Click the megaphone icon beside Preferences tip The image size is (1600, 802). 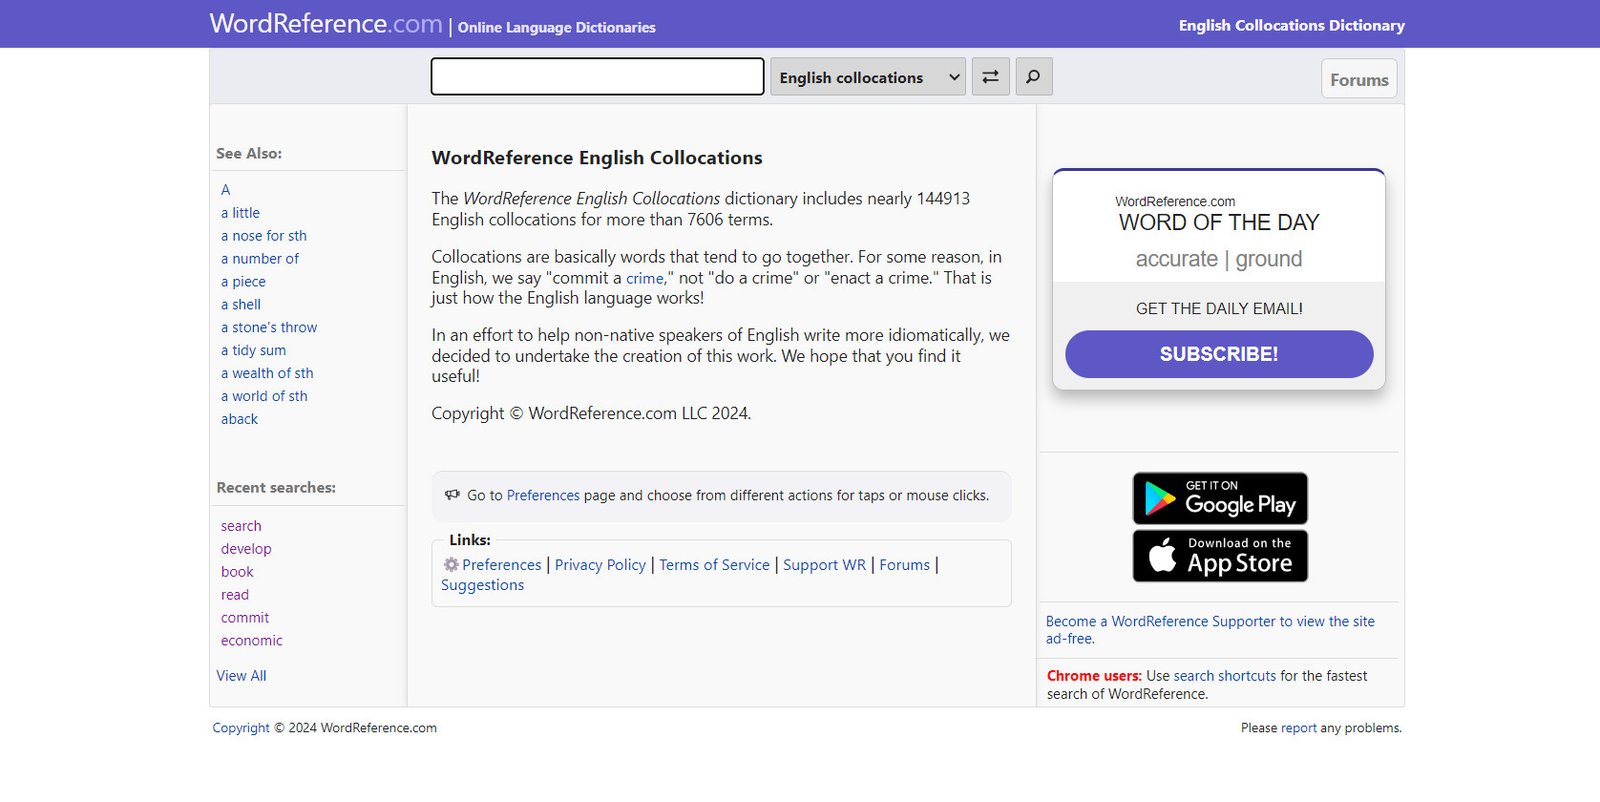coord(452,495)
